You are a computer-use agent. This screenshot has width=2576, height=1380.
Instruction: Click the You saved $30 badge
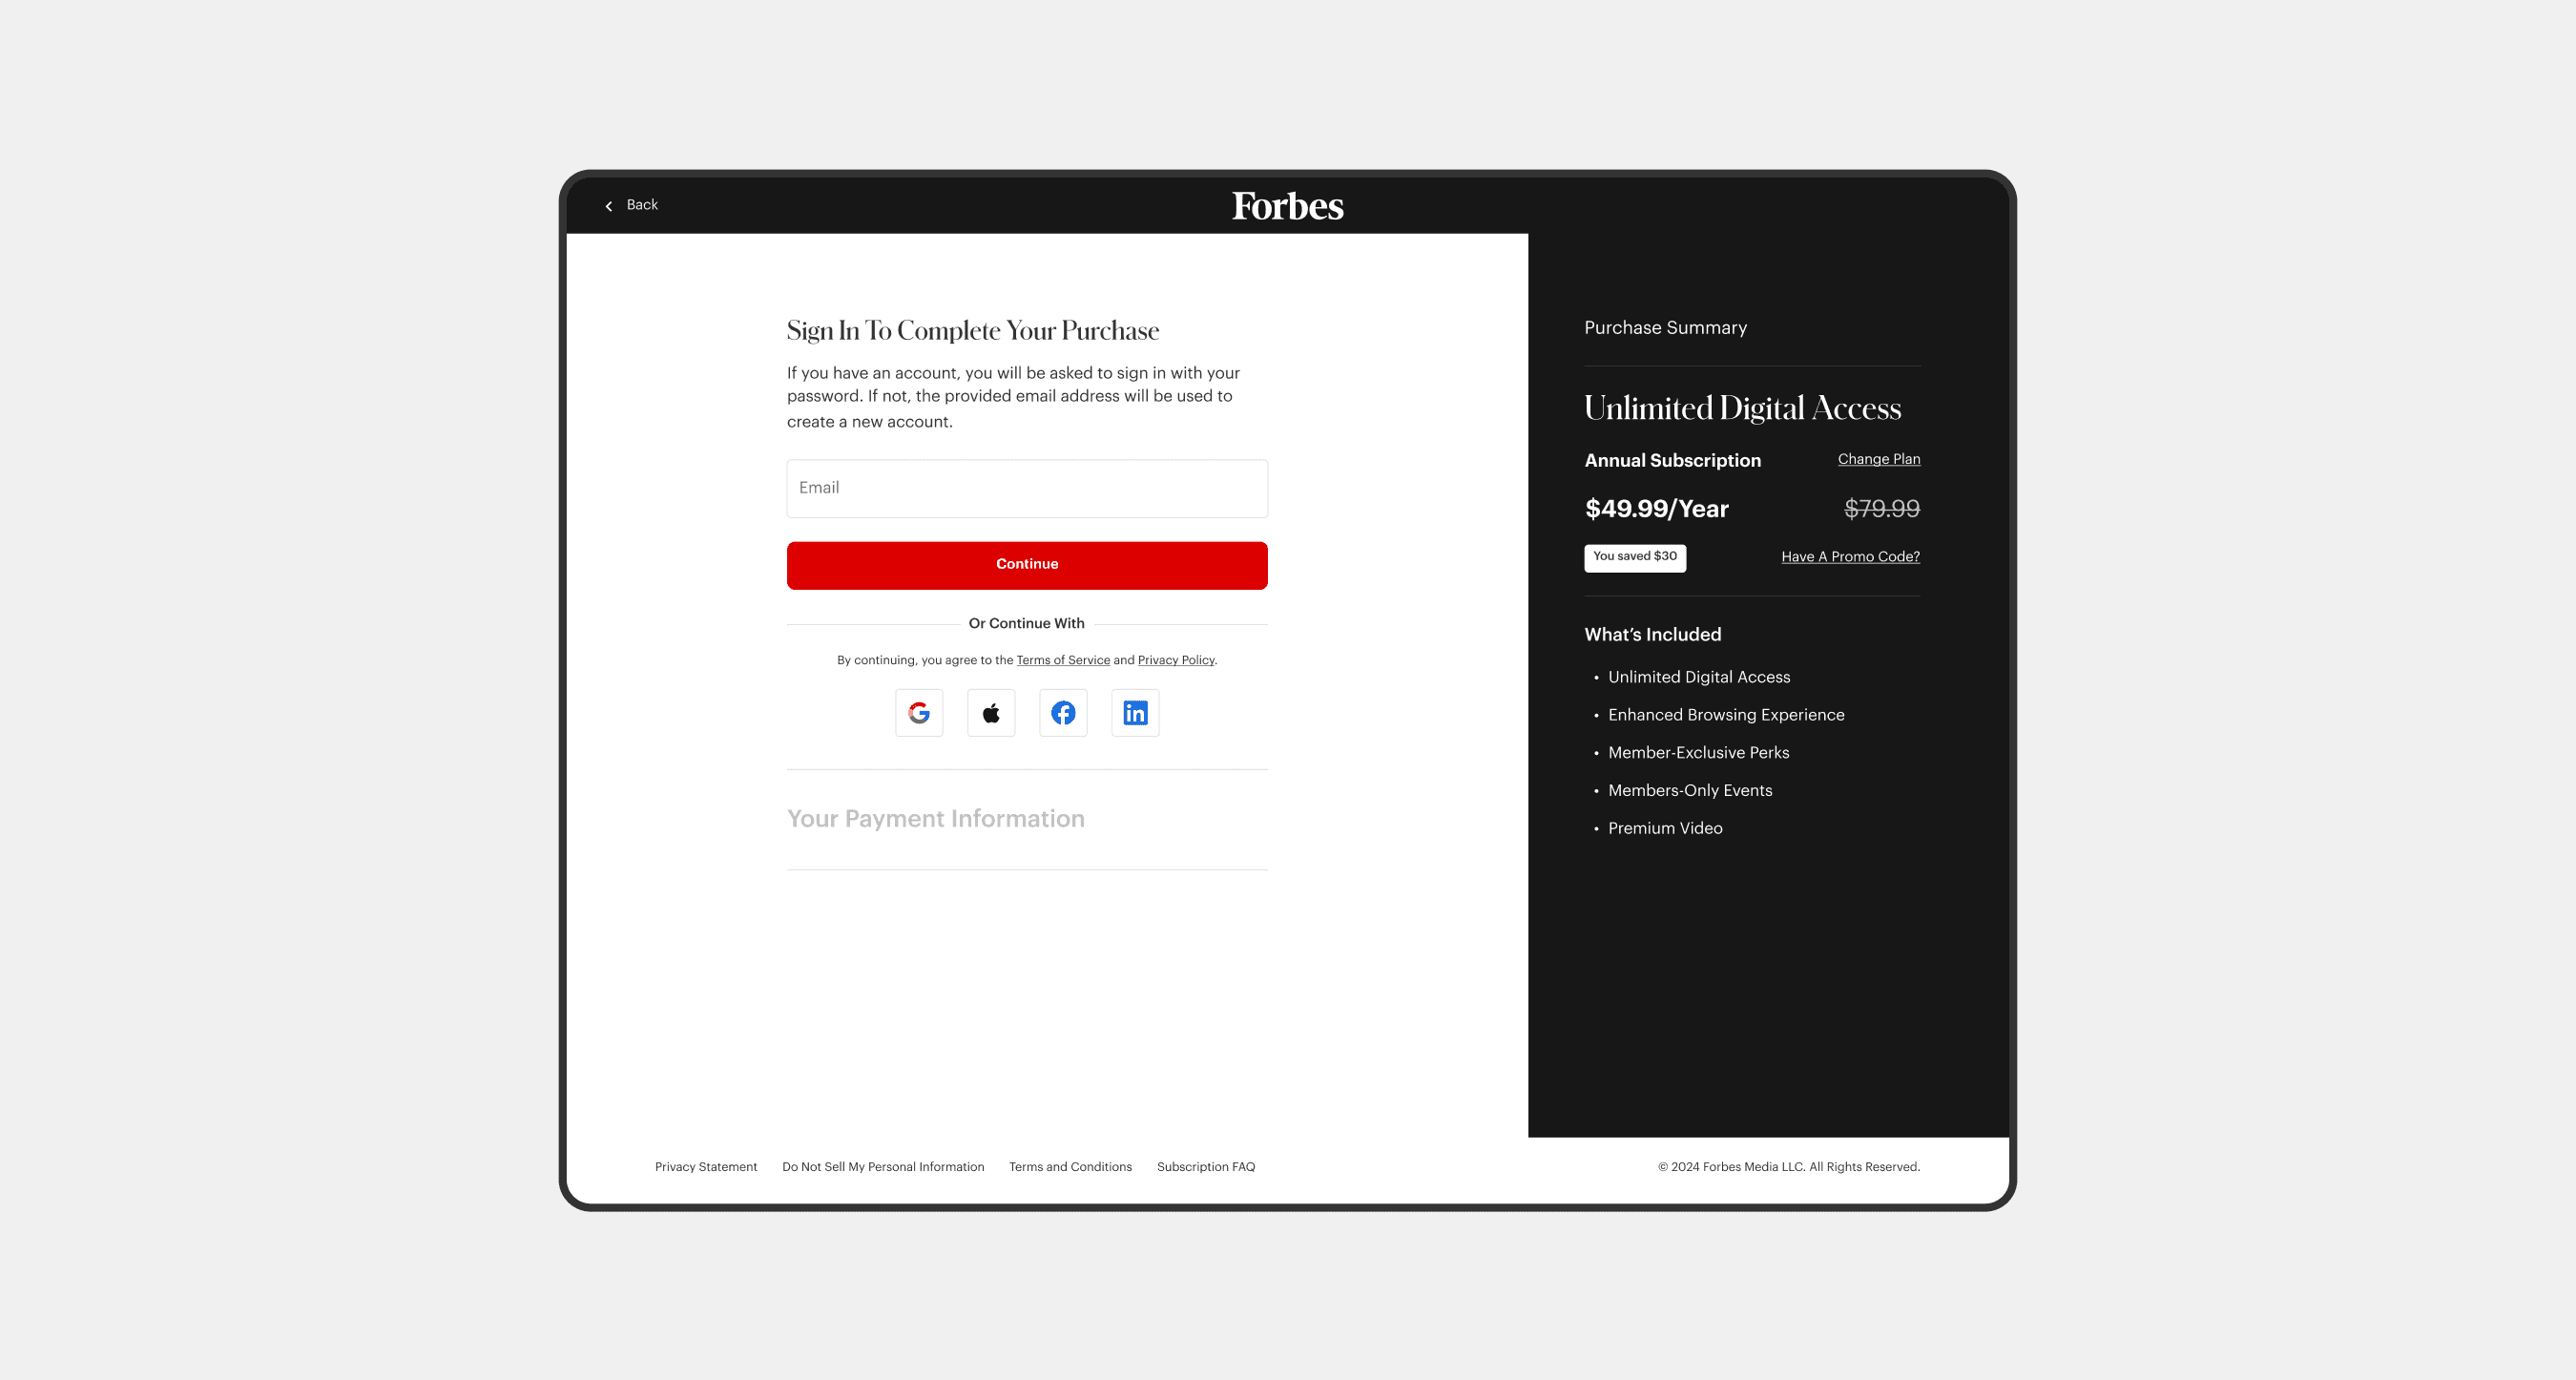pyautogui.click(x=1635, y=558)
